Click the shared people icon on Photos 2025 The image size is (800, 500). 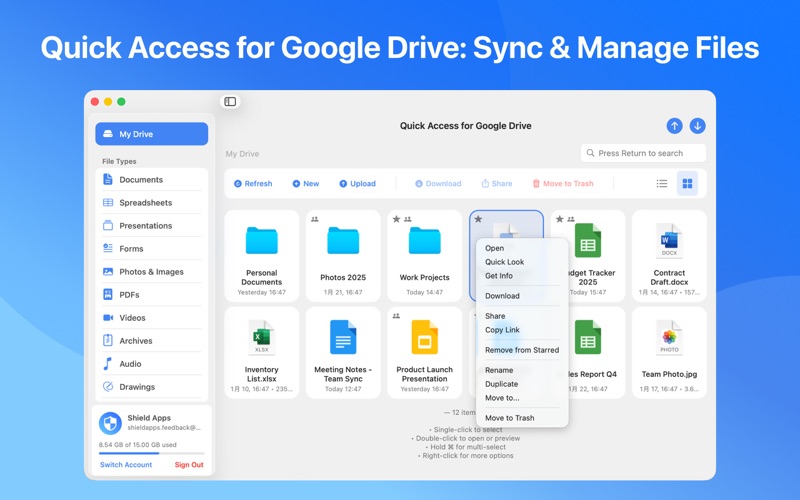pos(315,219)
